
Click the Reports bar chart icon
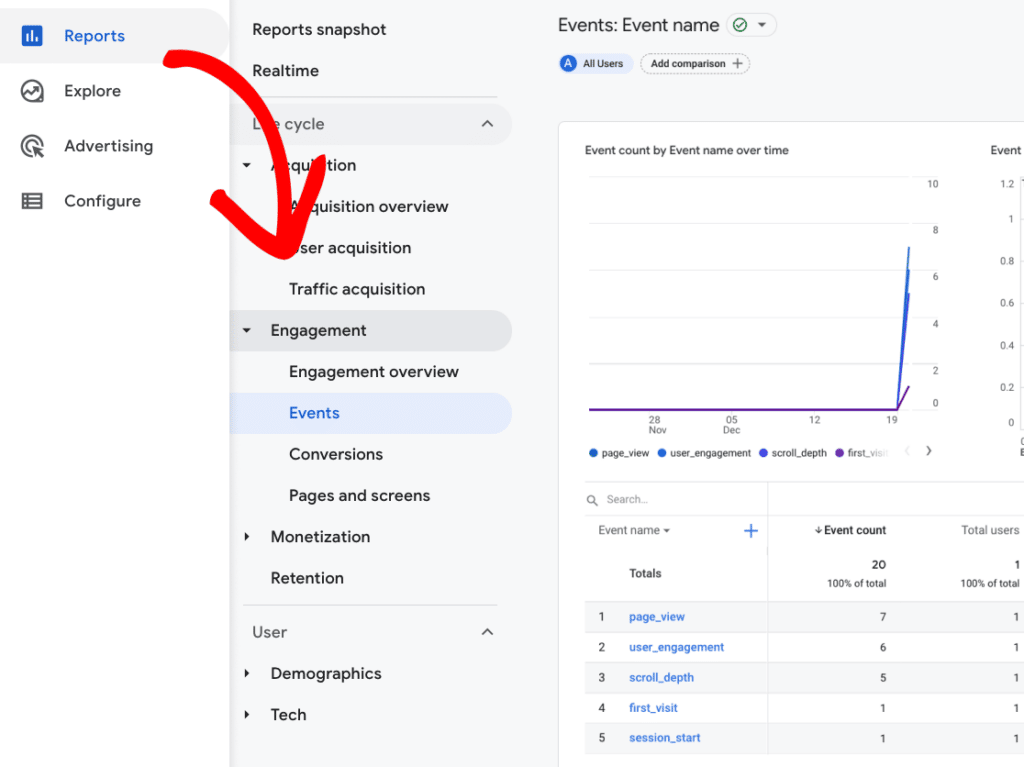[32, 36]
